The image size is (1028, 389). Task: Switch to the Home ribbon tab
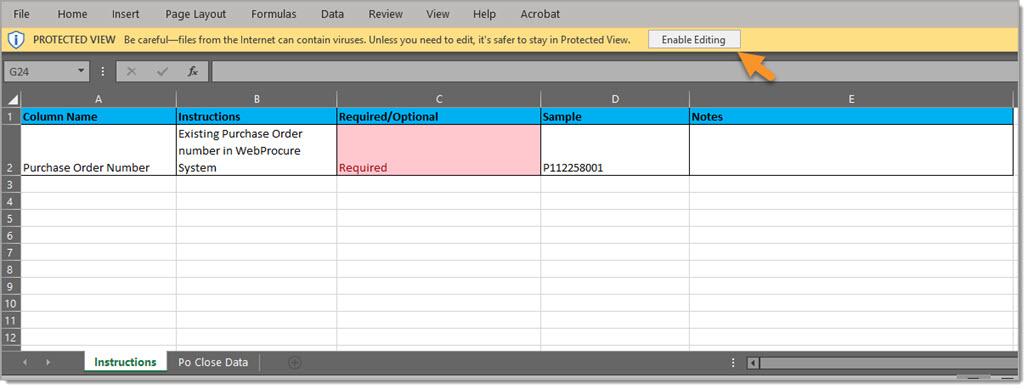[72, 14]
